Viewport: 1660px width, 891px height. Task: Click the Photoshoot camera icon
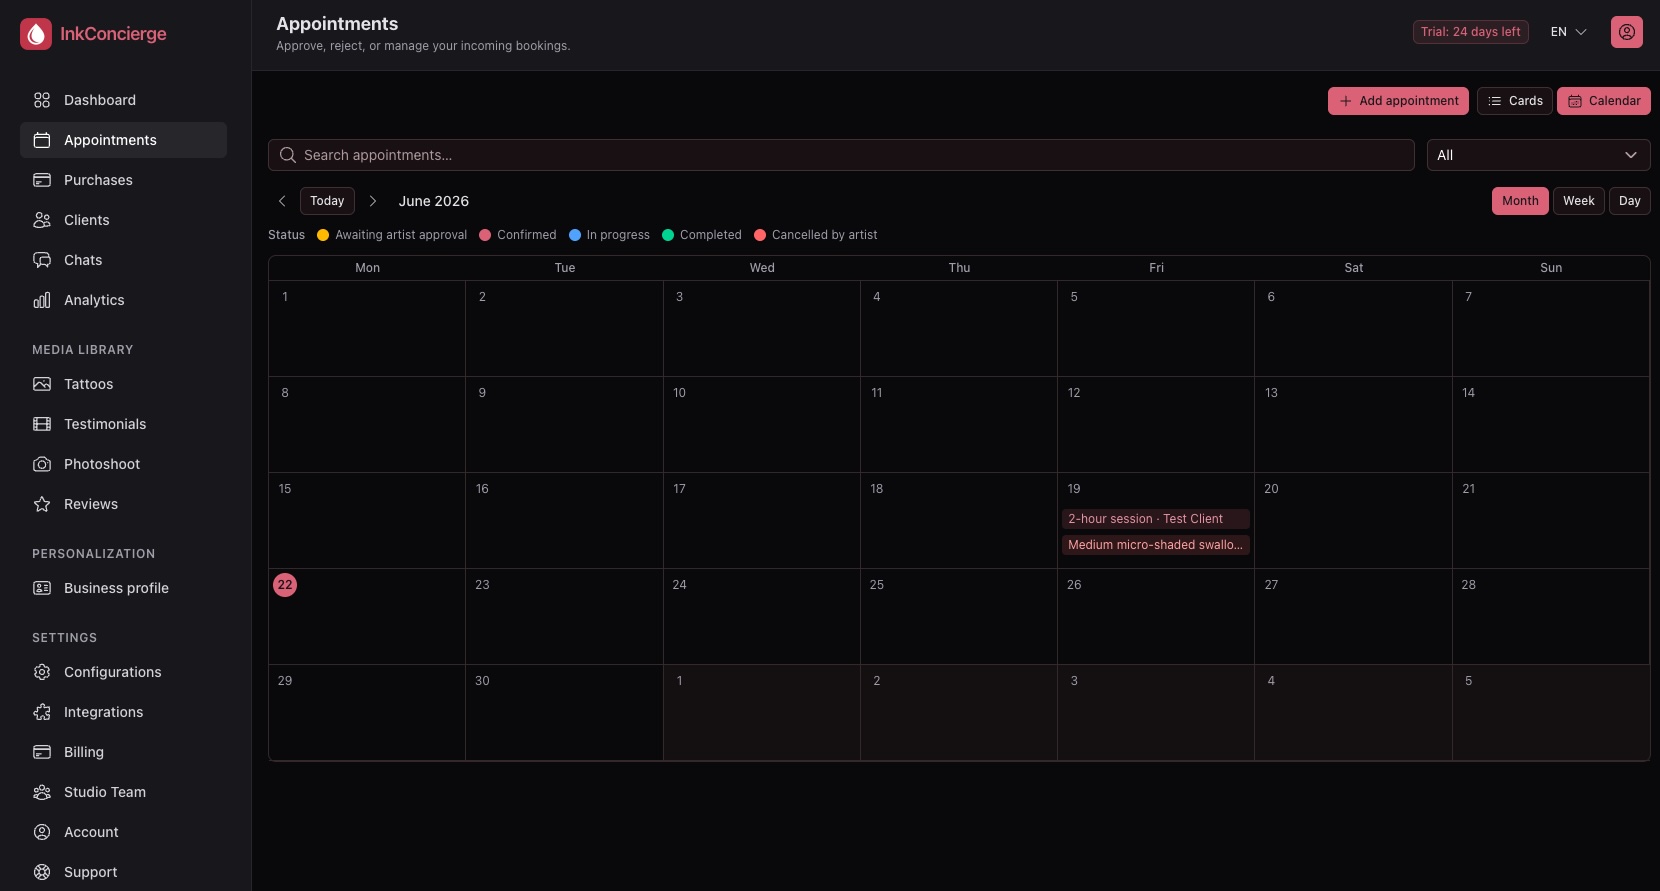(42, 464)
